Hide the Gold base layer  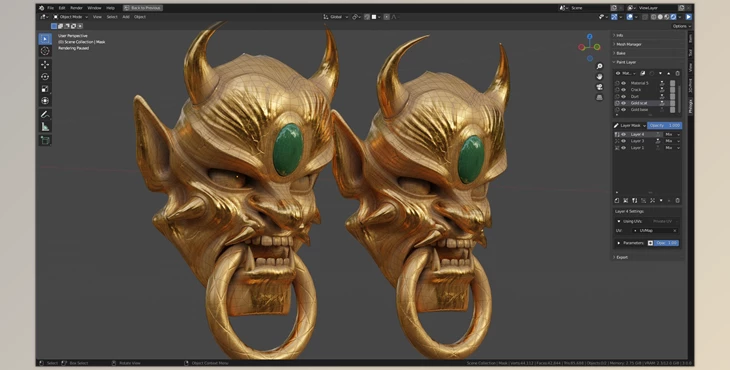point(623,110)
